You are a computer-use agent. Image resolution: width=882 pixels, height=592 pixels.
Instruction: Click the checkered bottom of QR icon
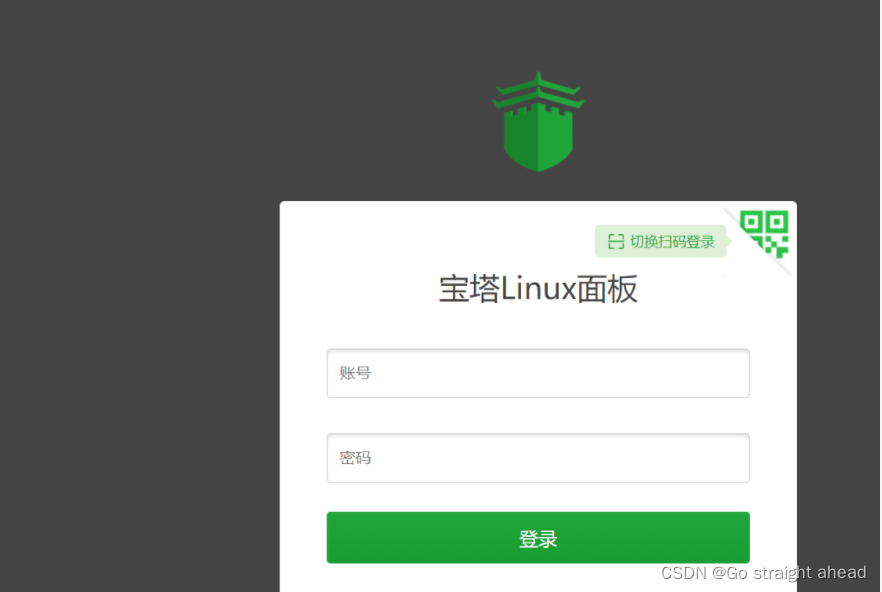[772, 247]
